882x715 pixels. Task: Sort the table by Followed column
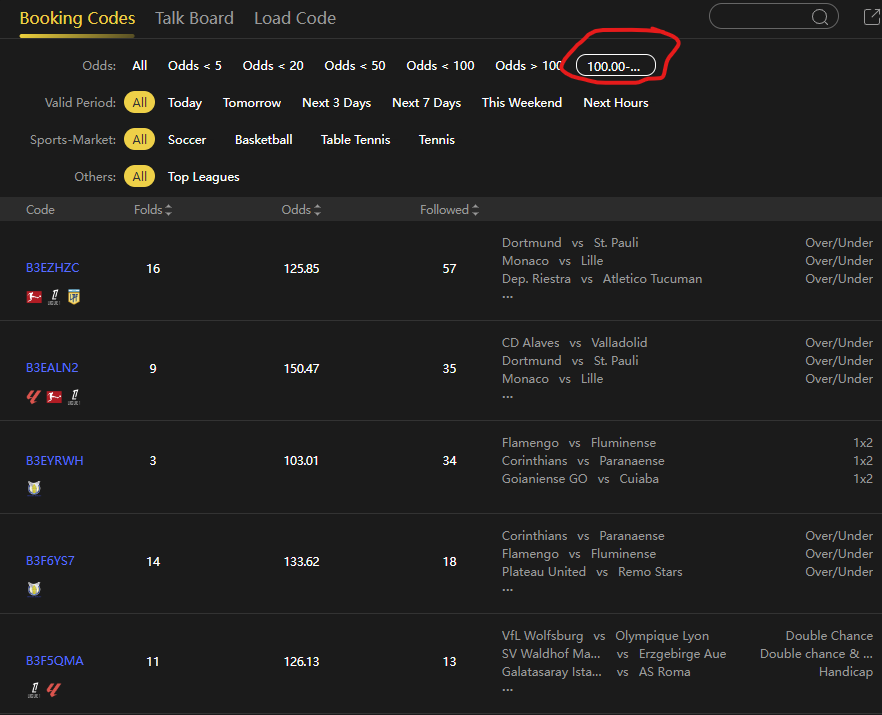[x=449, y=210]
